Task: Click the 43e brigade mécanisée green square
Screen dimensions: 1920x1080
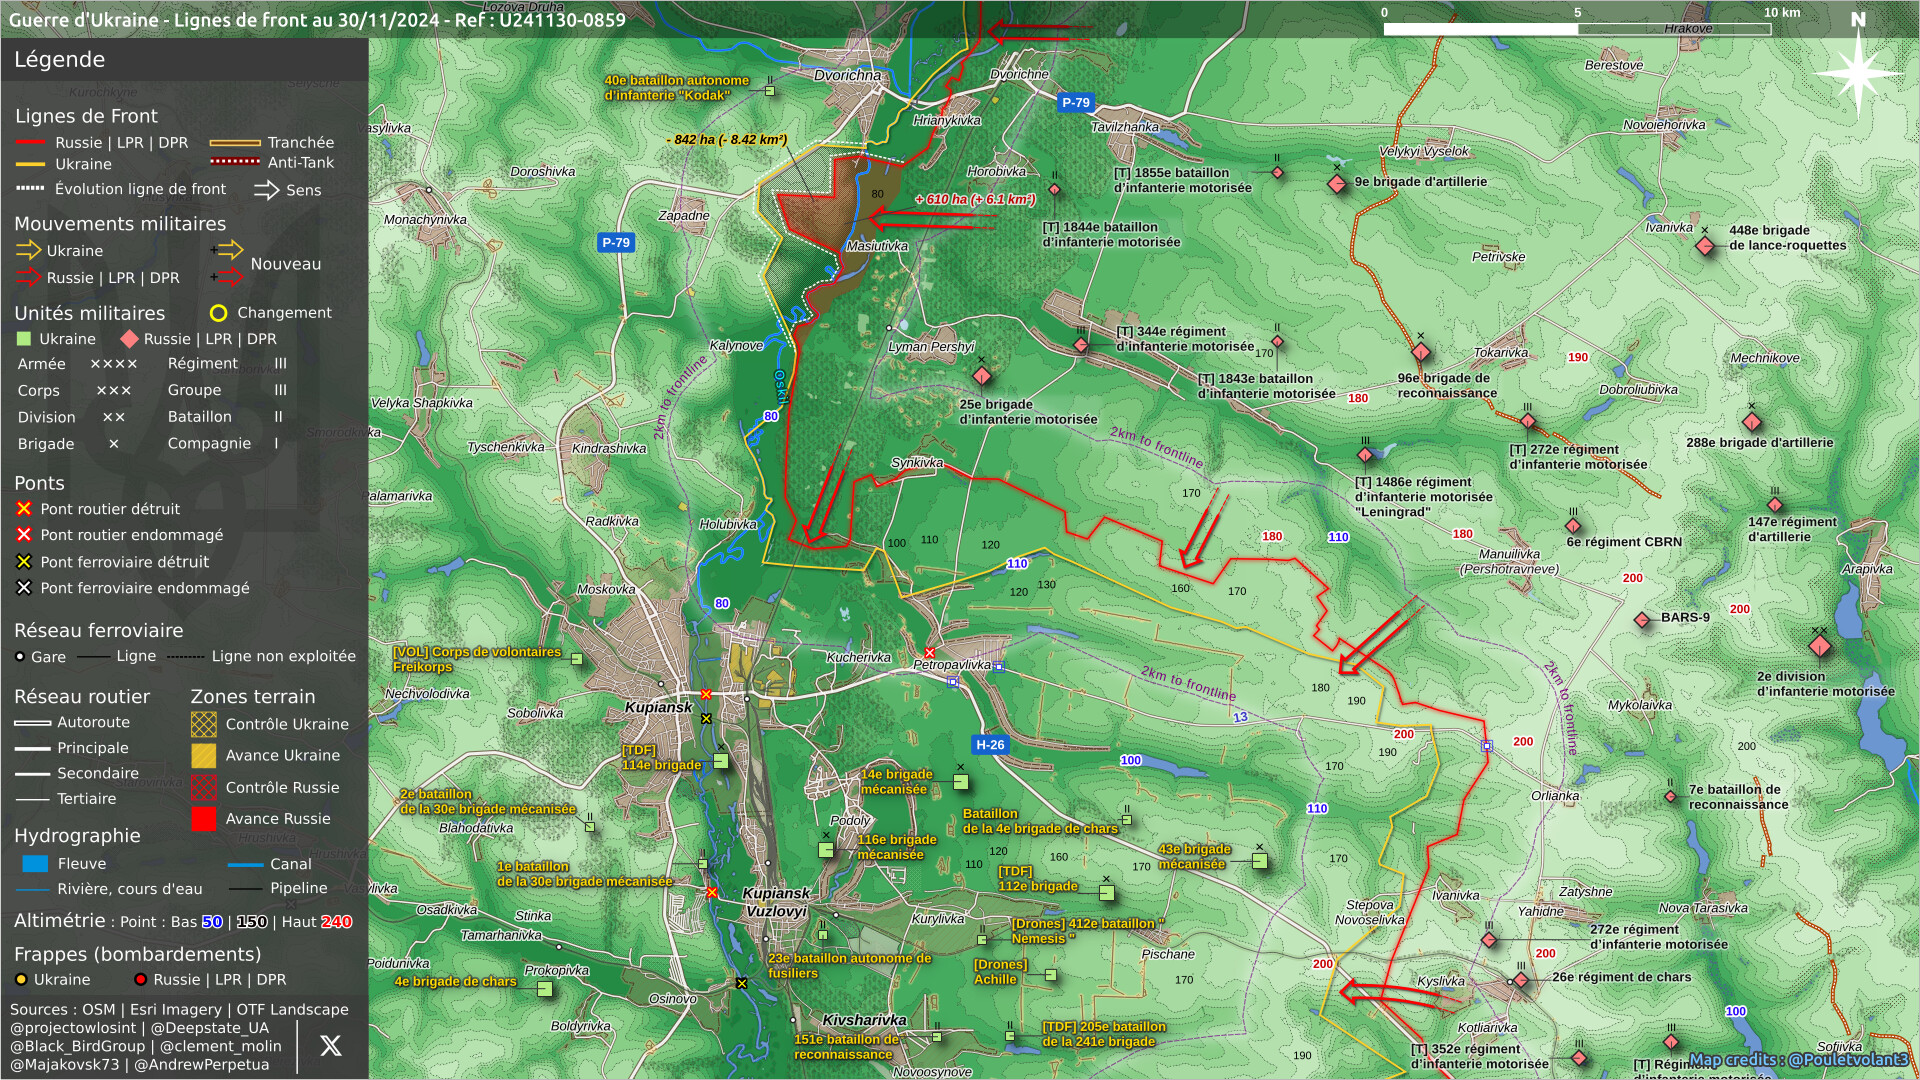Action: pyautogui.click(x=1260, y=861)
